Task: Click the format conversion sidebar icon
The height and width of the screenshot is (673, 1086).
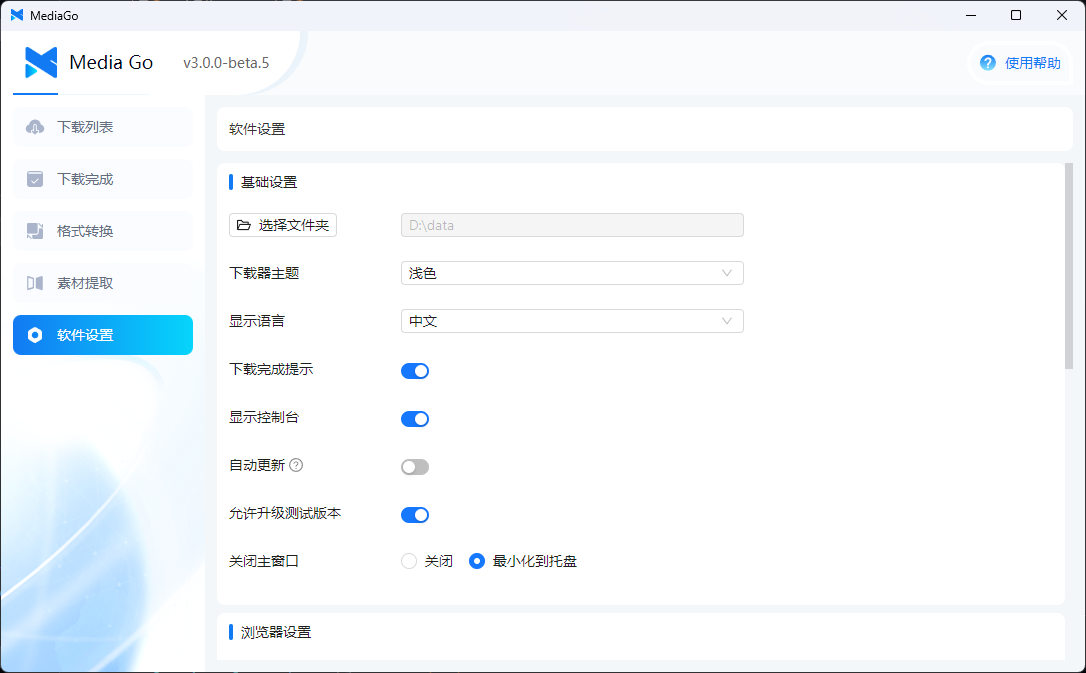Action: [x=35, y=231]
